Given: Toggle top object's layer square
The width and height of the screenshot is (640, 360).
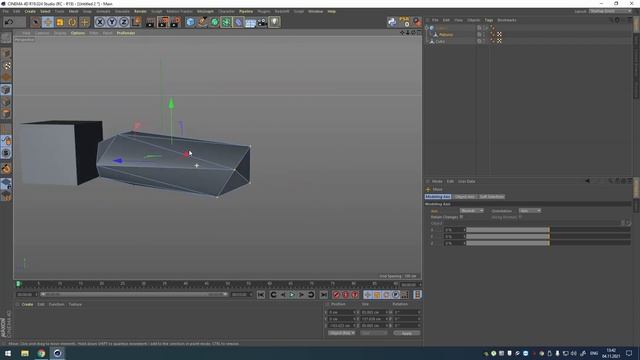Looking at the screenshot, I should [x=479, y=28].
